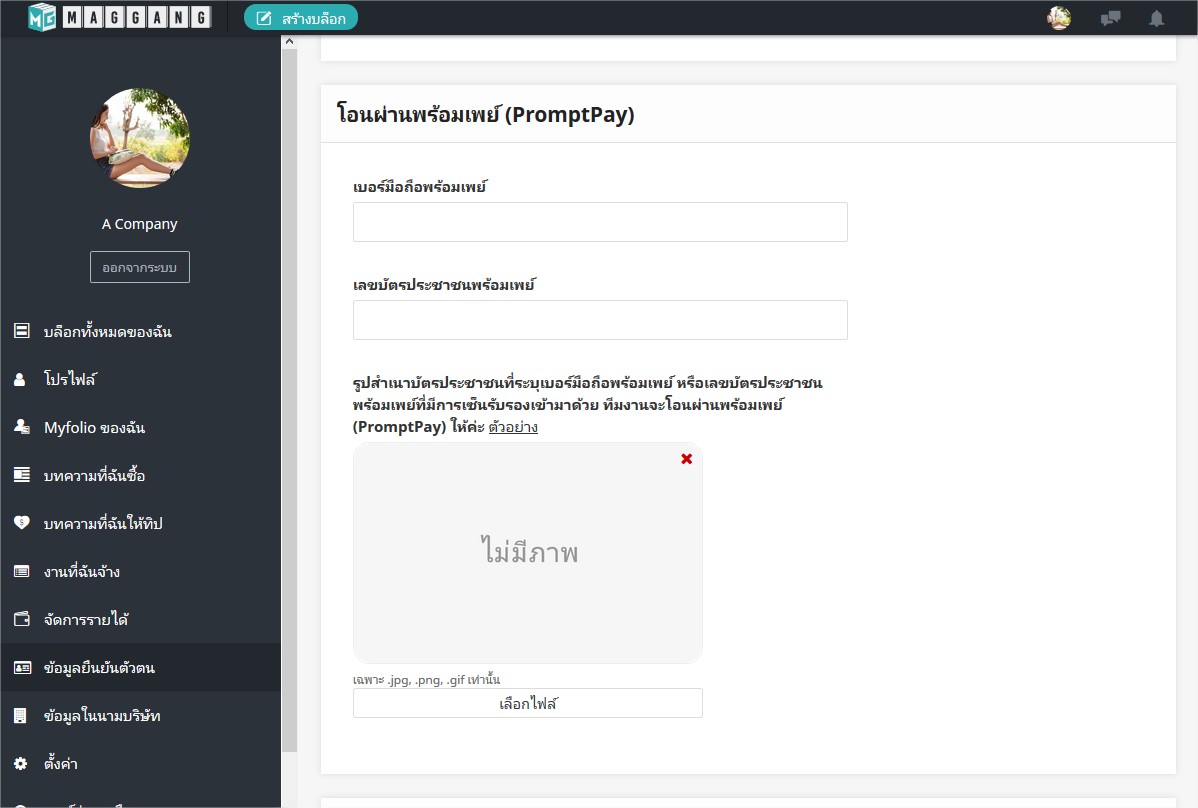Click the ID card icon beside ข้อมูลยืนยันตัวตน
This screenshot has height=808, width=1198.
pos(22,667)
